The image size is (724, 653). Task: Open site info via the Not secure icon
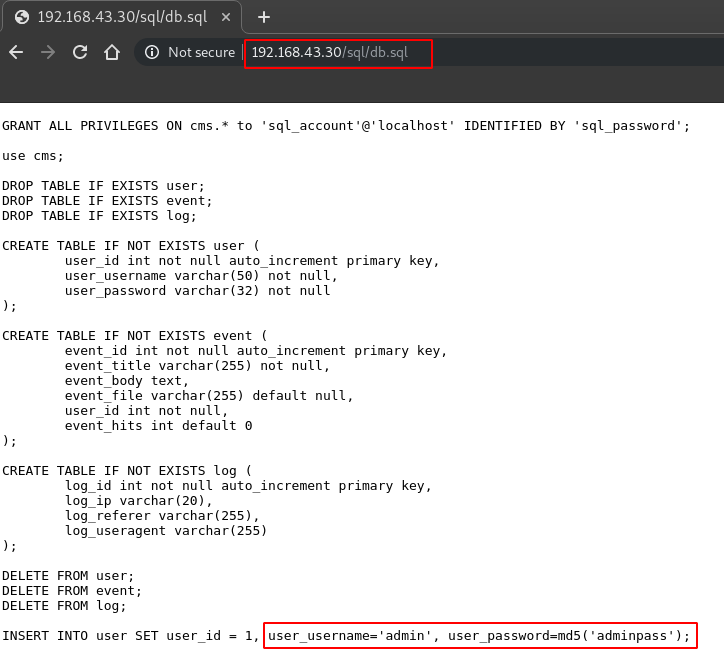[x=152, y=52]
